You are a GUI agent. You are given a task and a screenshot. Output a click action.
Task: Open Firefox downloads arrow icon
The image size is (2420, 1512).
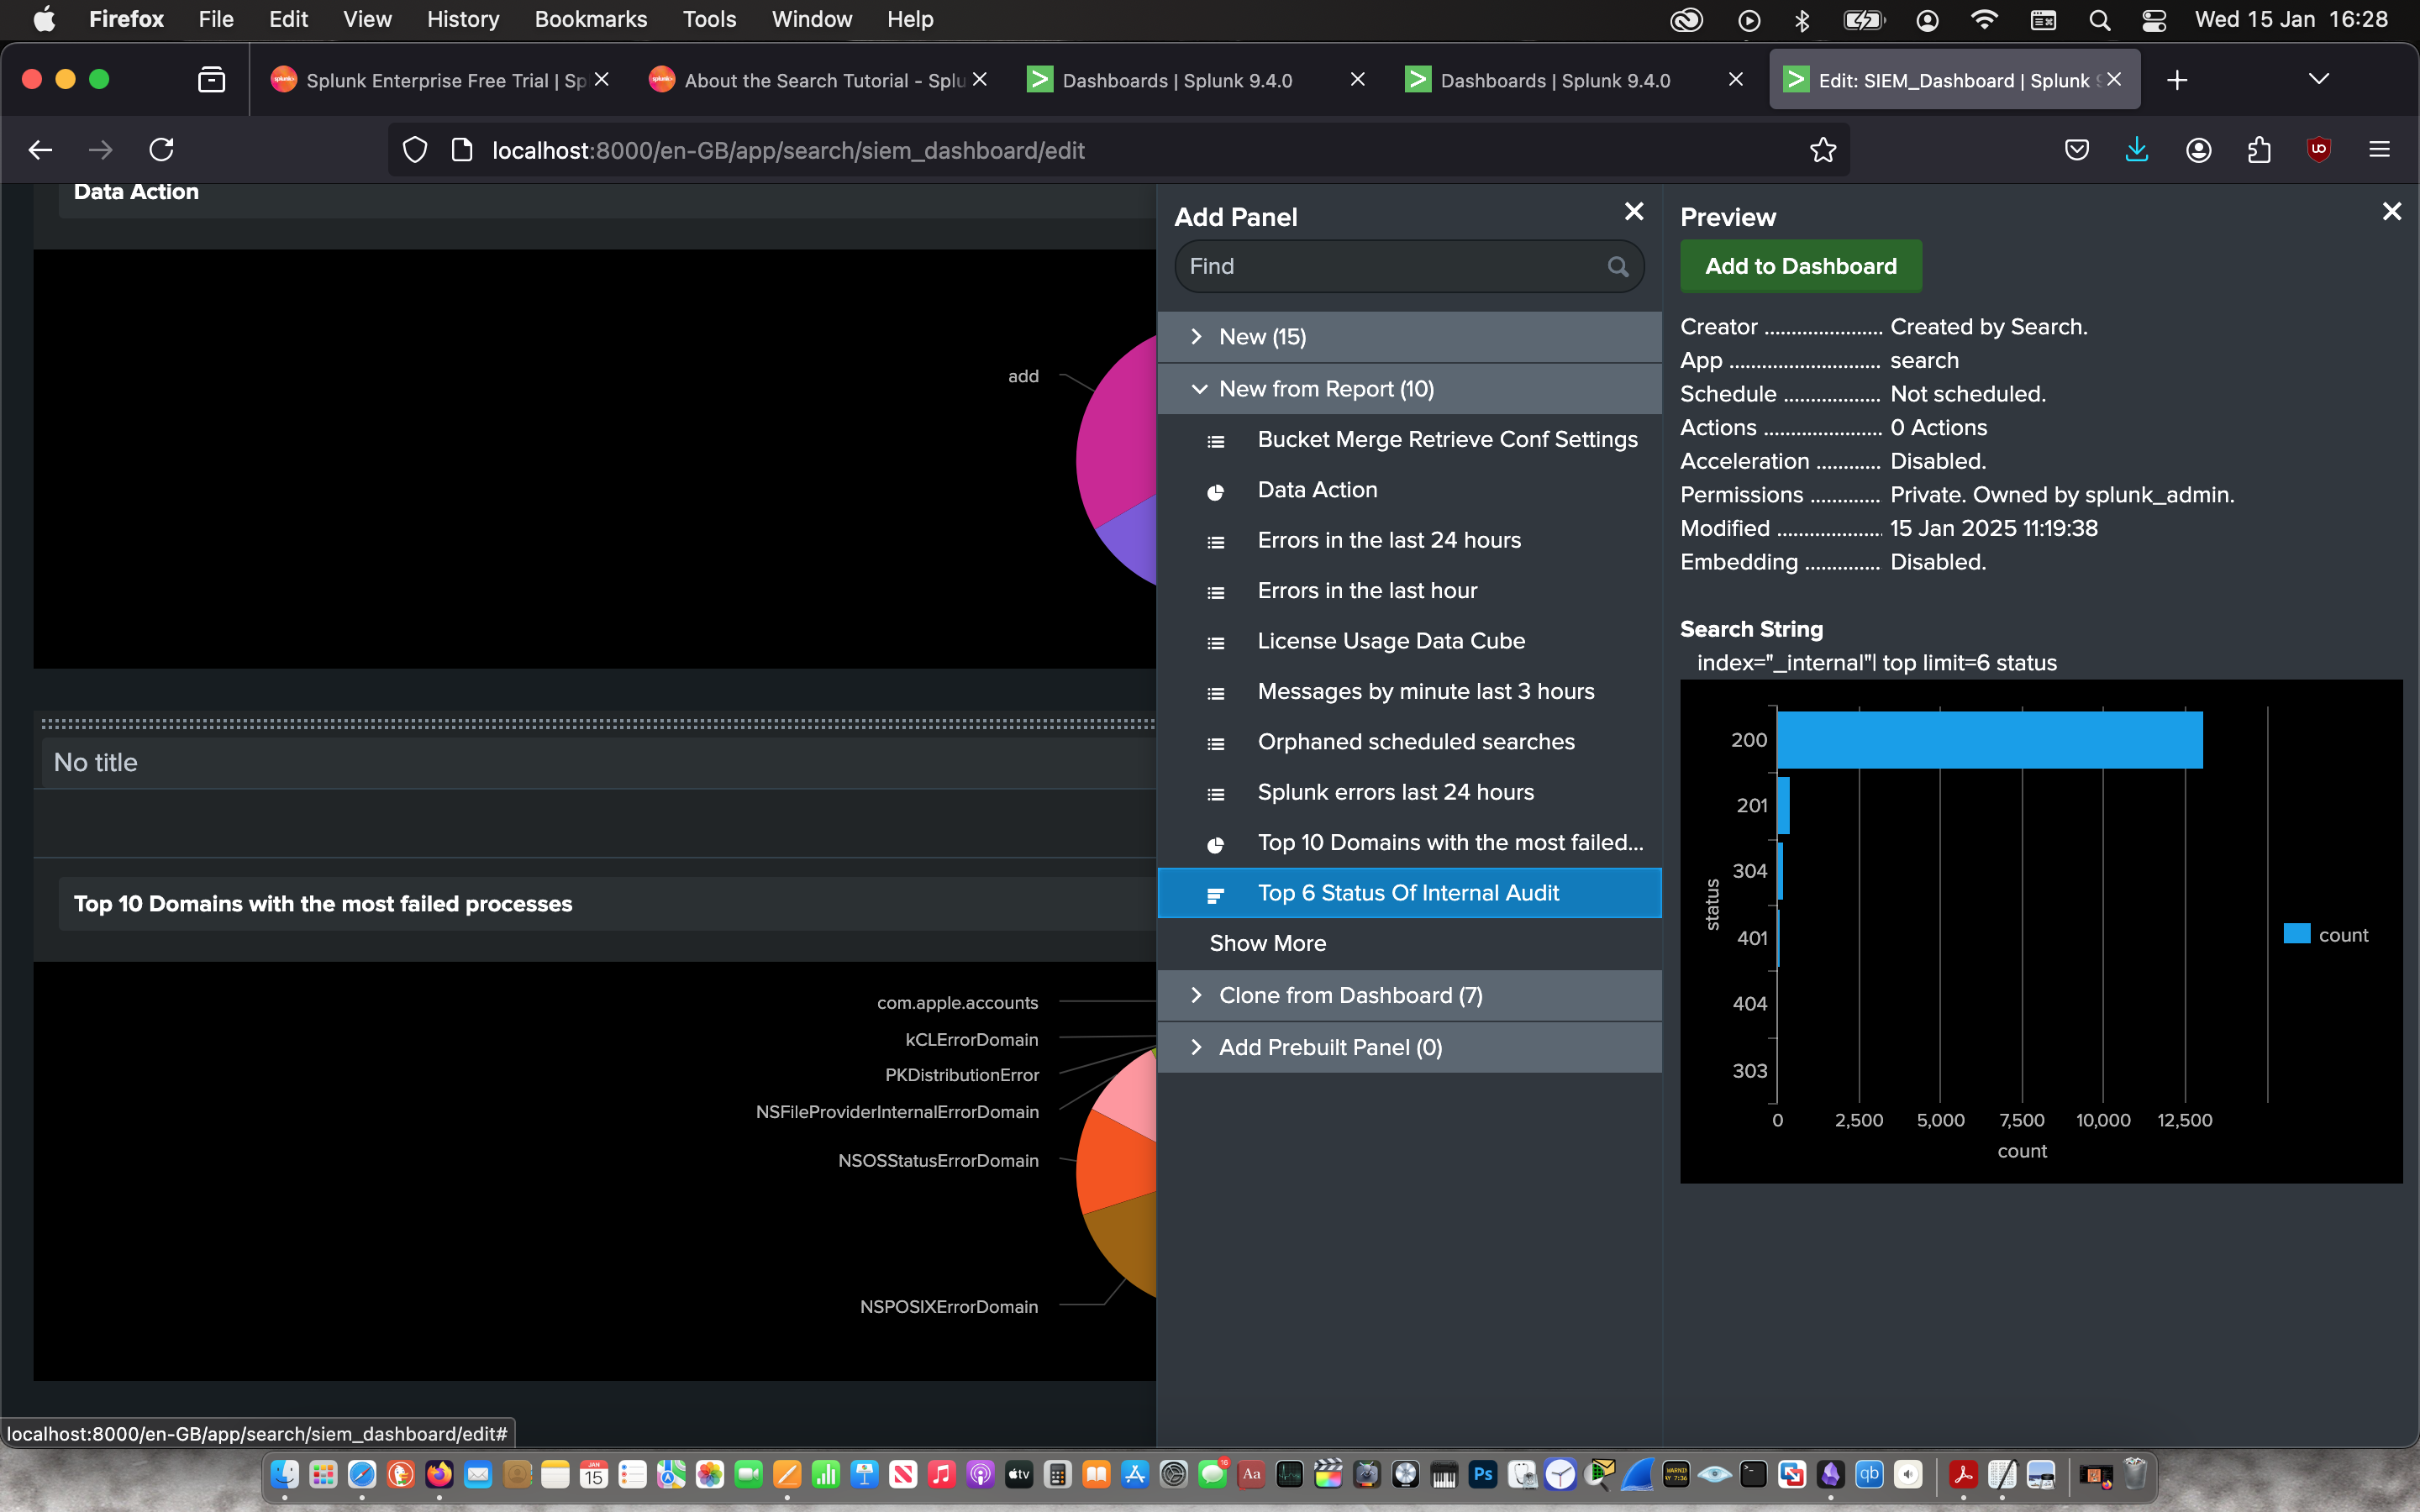coord(2136,150)
